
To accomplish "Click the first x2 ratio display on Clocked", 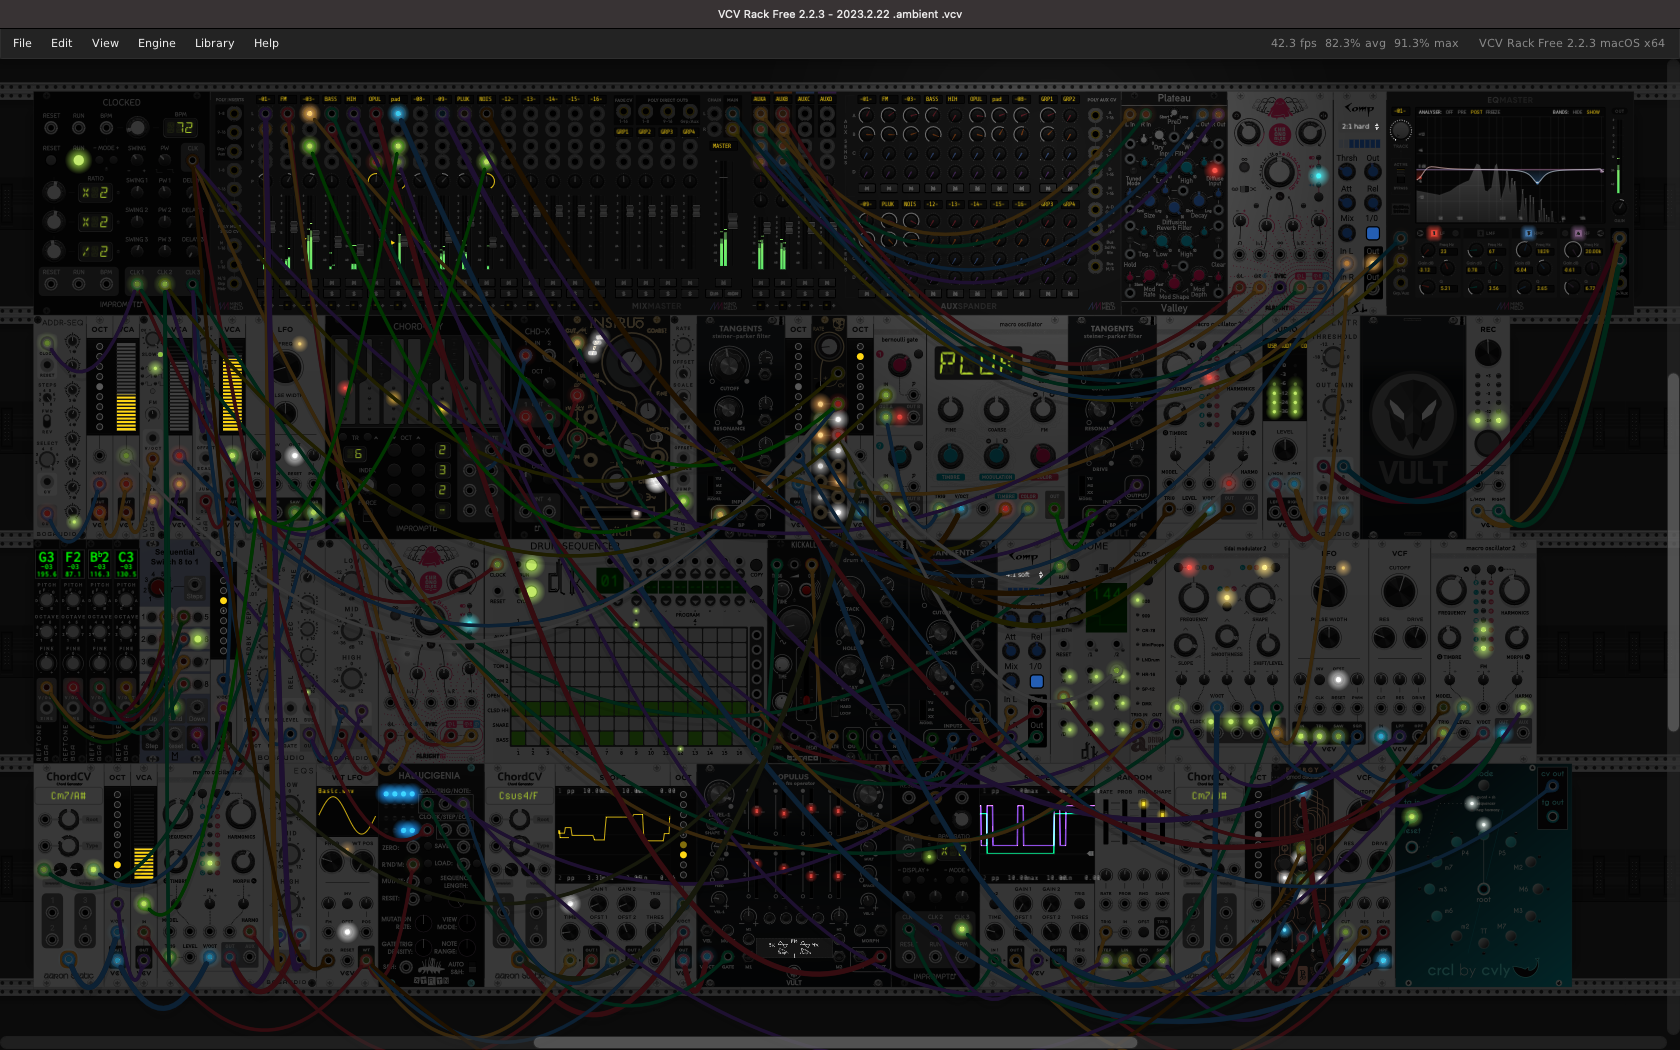I will point(95,193).
